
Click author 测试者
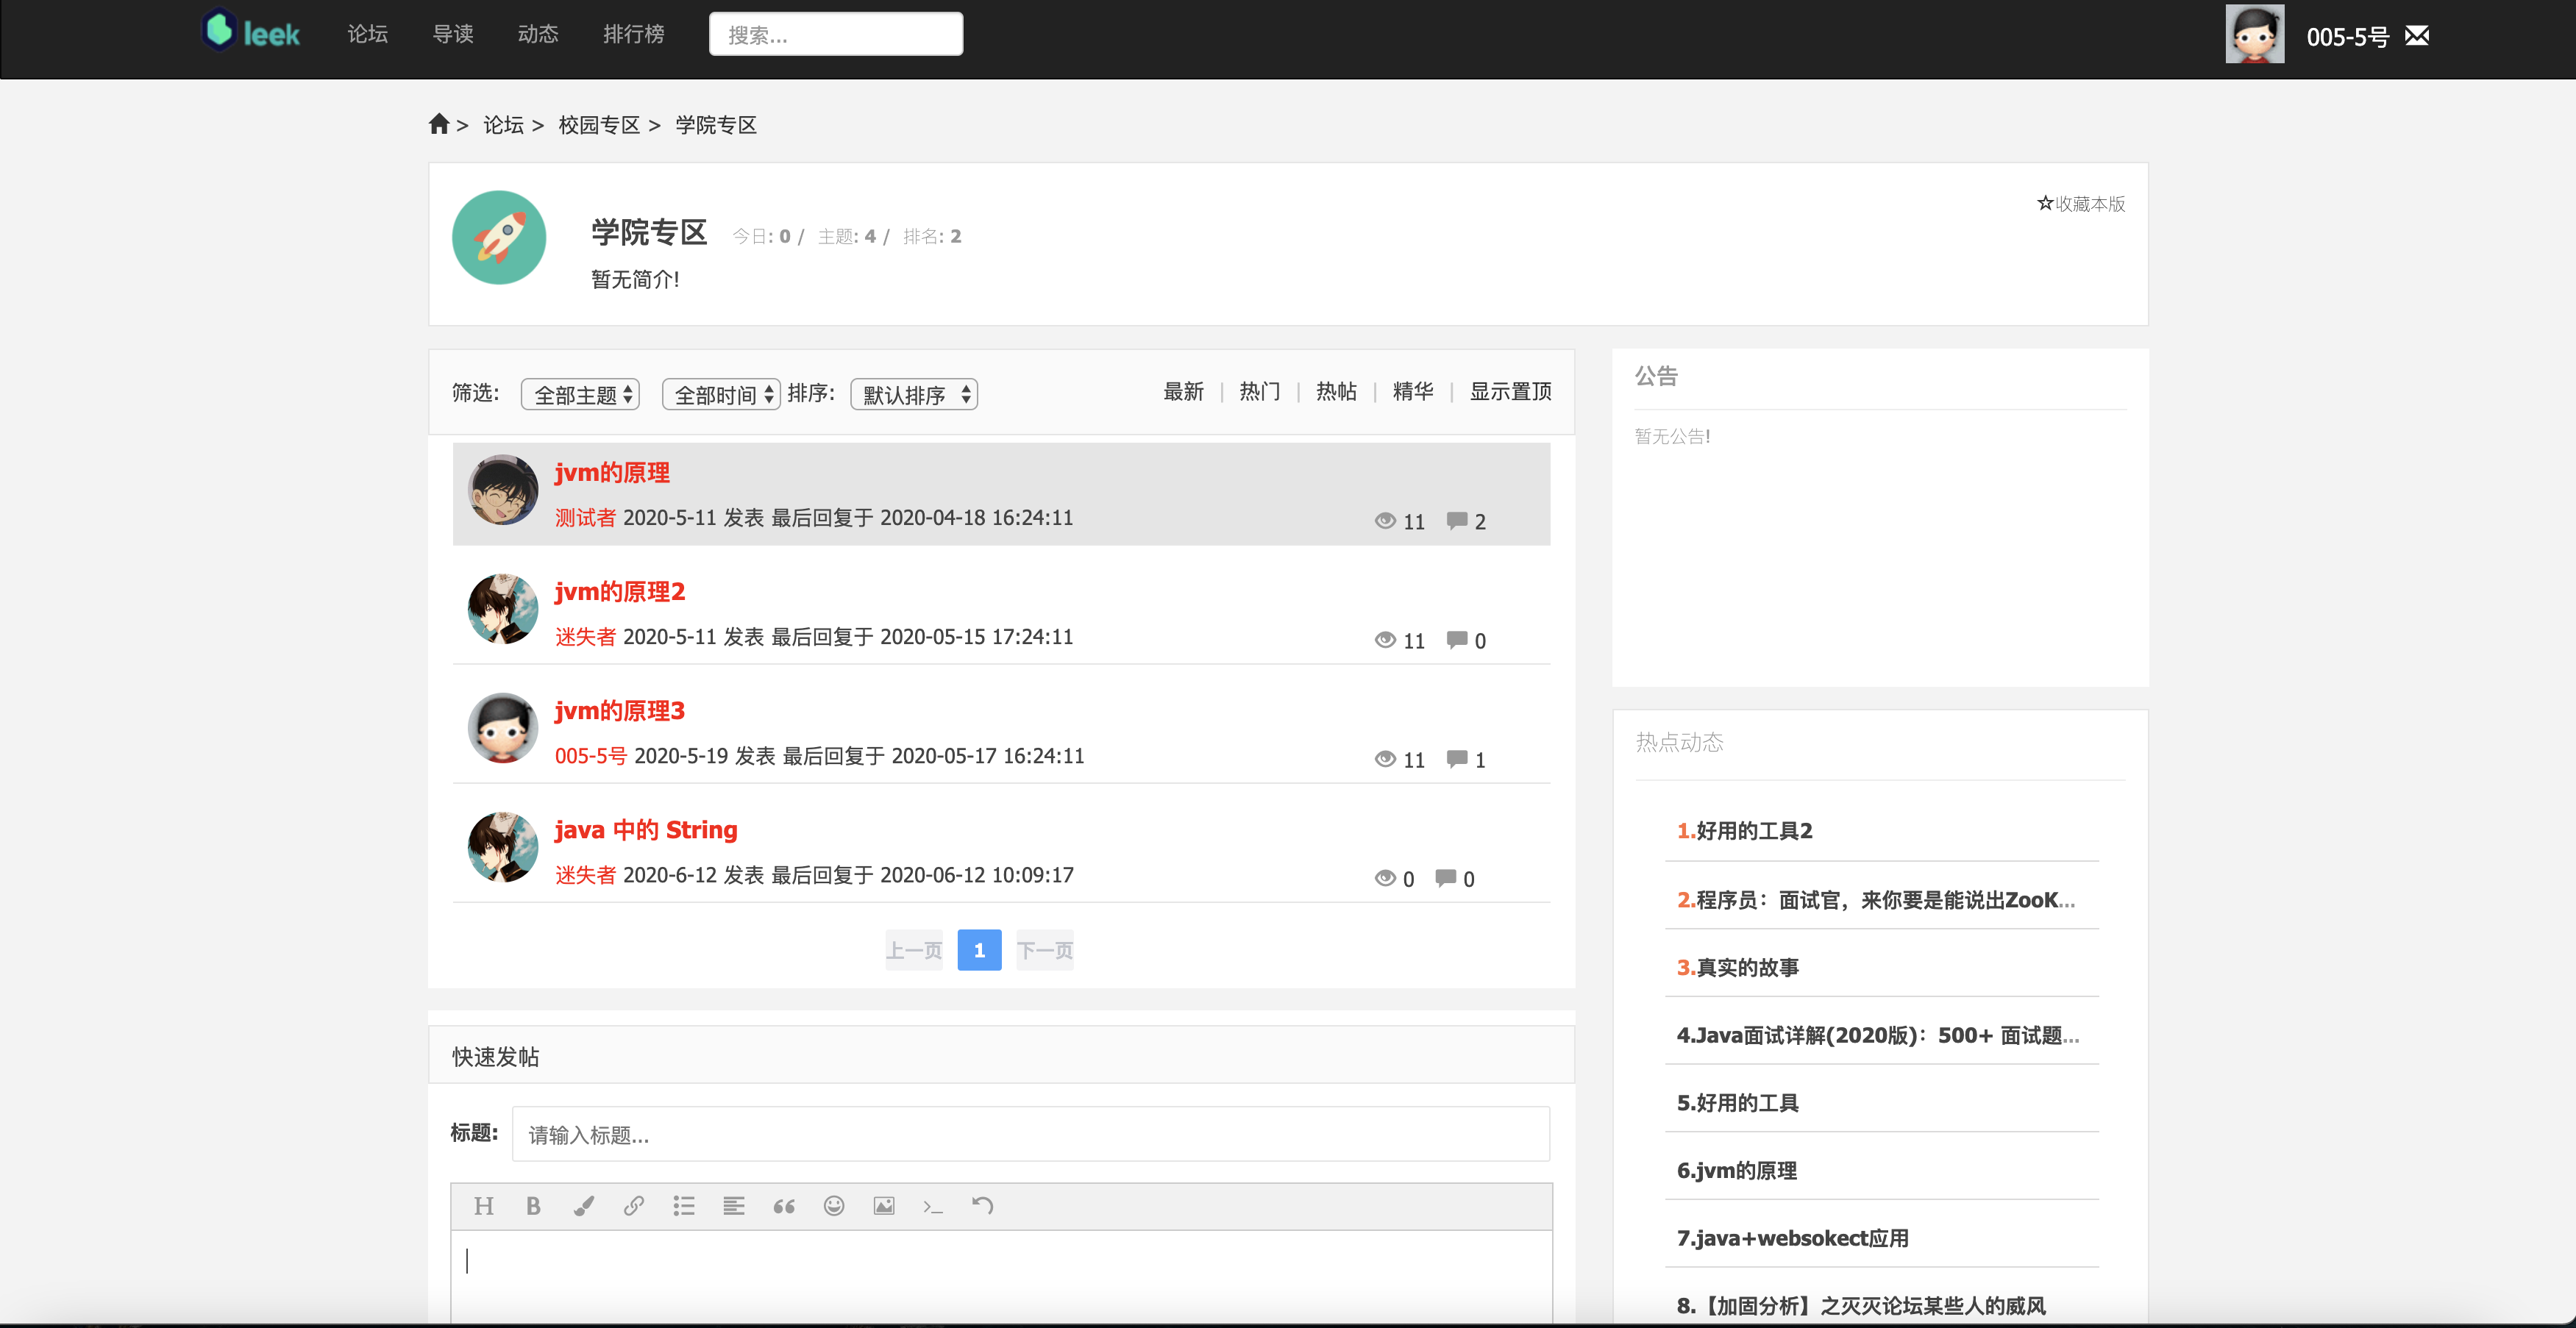(x=585, y=518)
